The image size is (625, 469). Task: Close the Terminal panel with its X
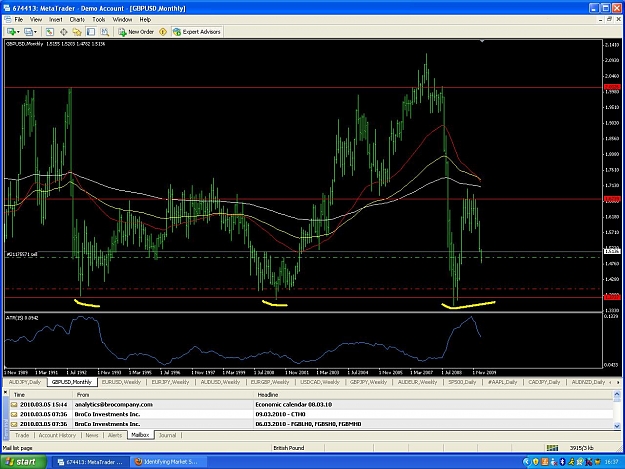click(x=6, y=392)
